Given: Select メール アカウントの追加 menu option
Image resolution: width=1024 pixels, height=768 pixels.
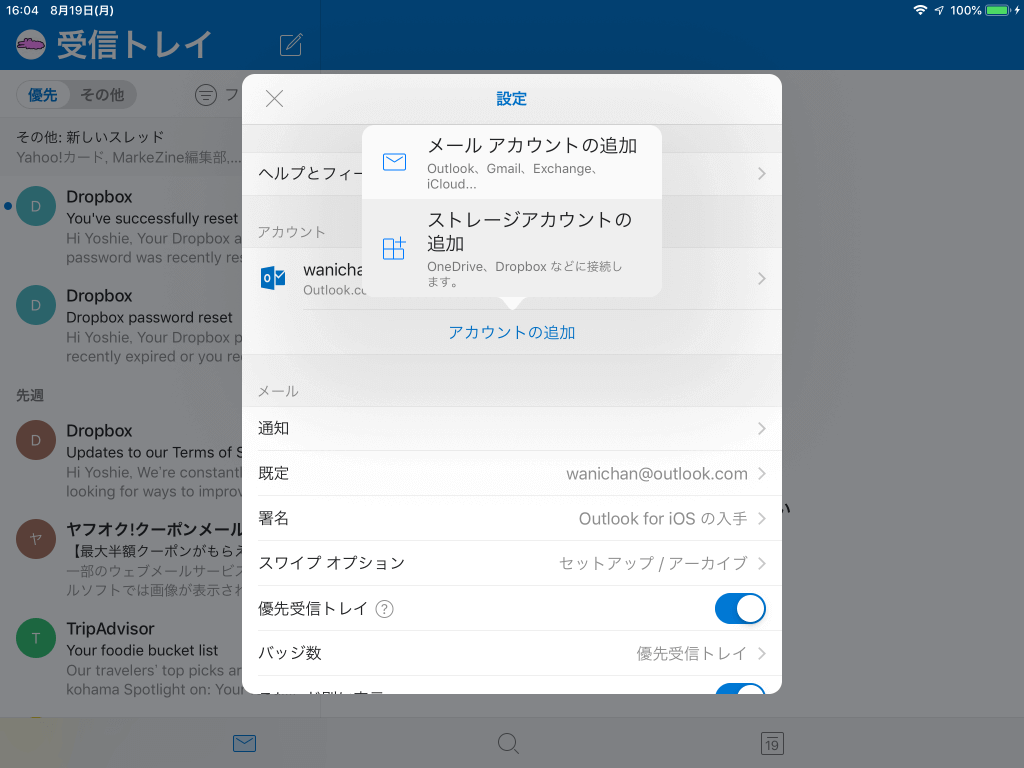Looking at the screenshot, I should pos(512,162).
